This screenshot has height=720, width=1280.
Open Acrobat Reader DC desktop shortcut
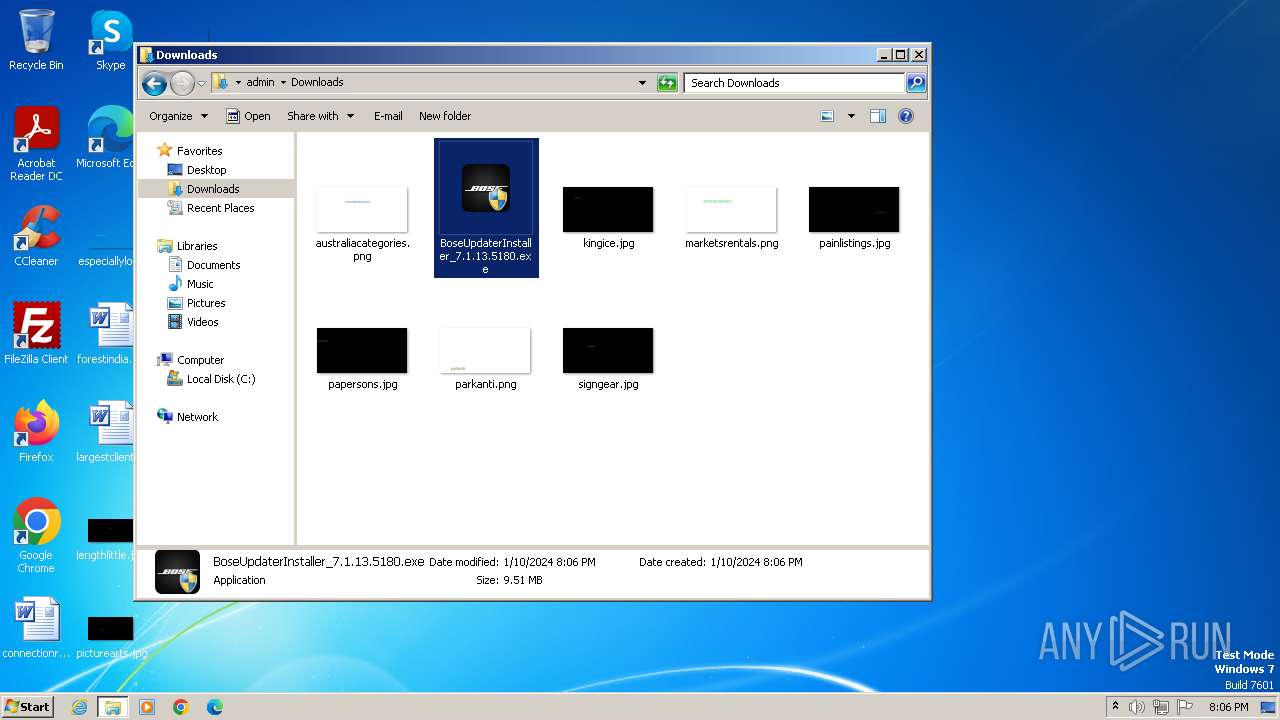pyautogui.click(x=36, y=144)
